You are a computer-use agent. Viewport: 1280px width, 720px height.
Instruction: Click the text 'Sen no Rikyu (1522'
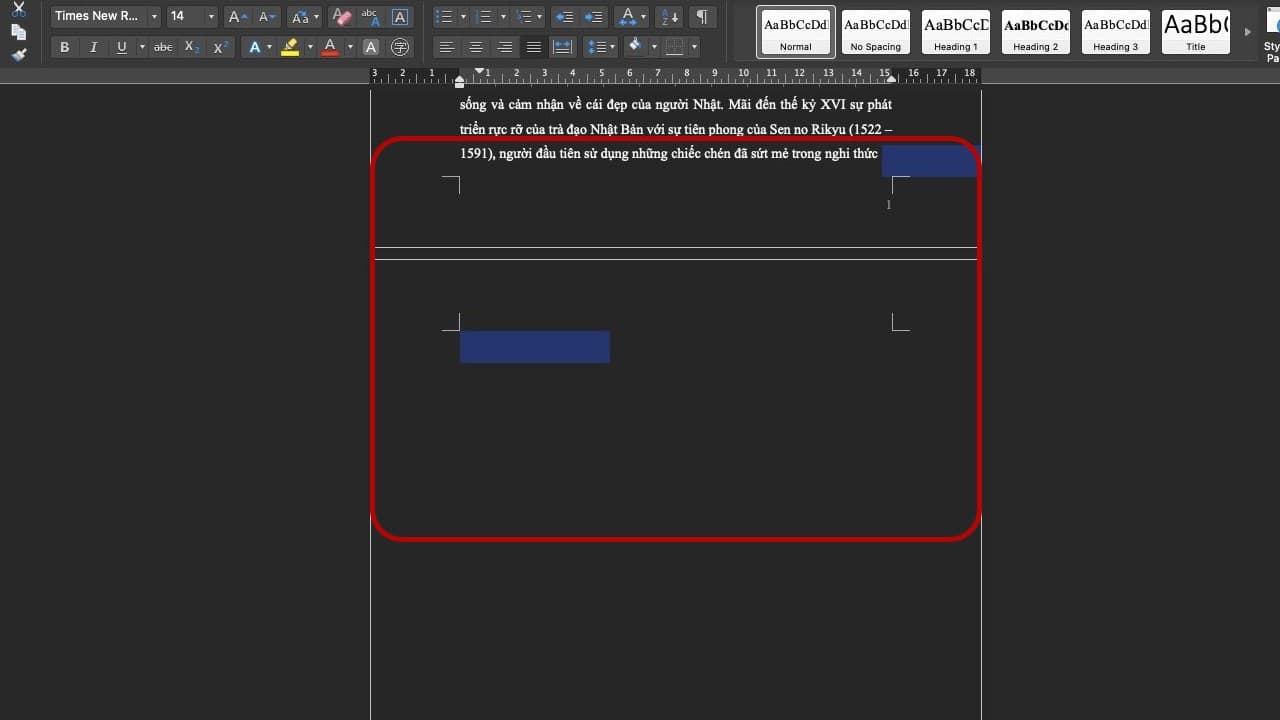click(x=819, y=129)
